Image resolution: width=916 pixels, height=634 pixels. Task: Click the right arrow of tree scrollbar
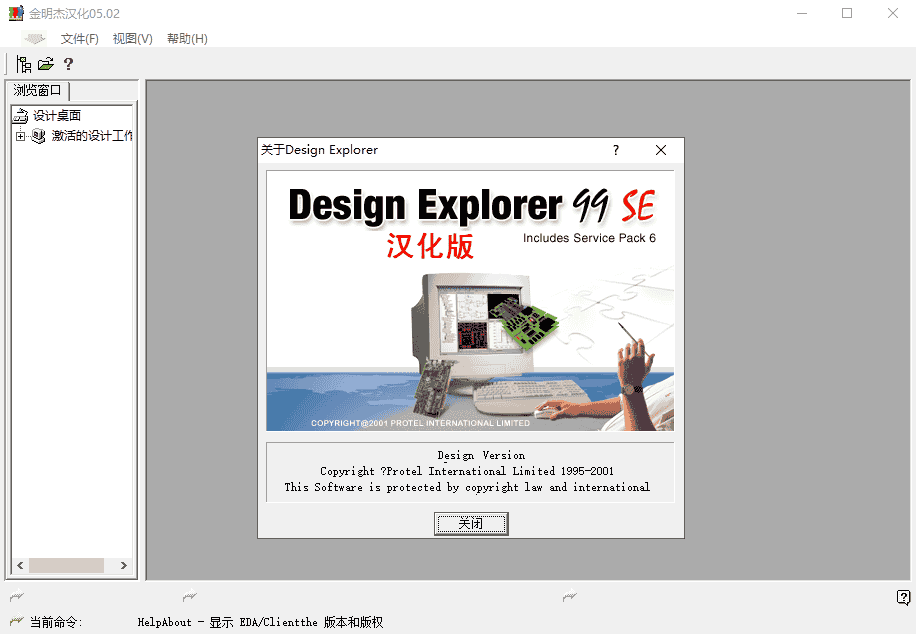[x=124, y=566]
